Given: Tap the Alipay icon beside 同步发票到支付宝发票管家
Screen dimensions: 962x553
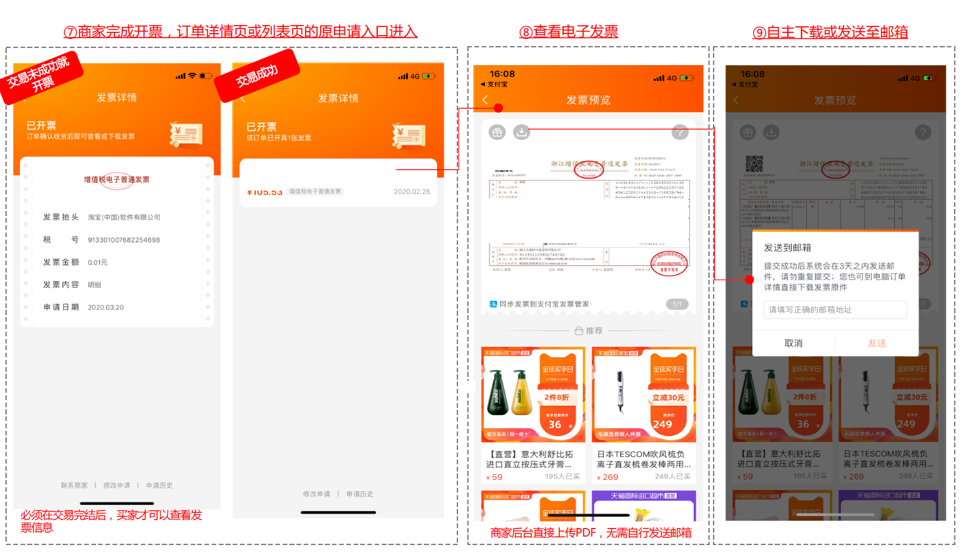Looking at the screenshot, I should coord(493,304).
